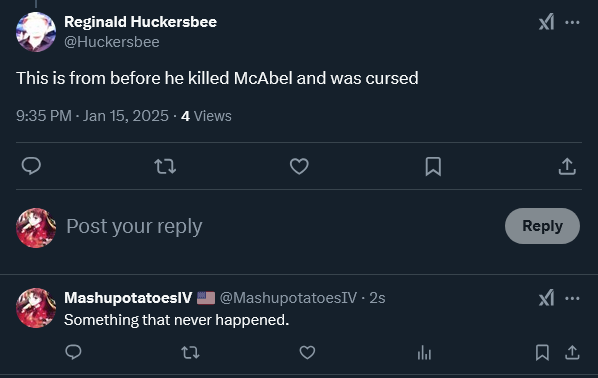Share Reginald Huckersbee's post

567,167
